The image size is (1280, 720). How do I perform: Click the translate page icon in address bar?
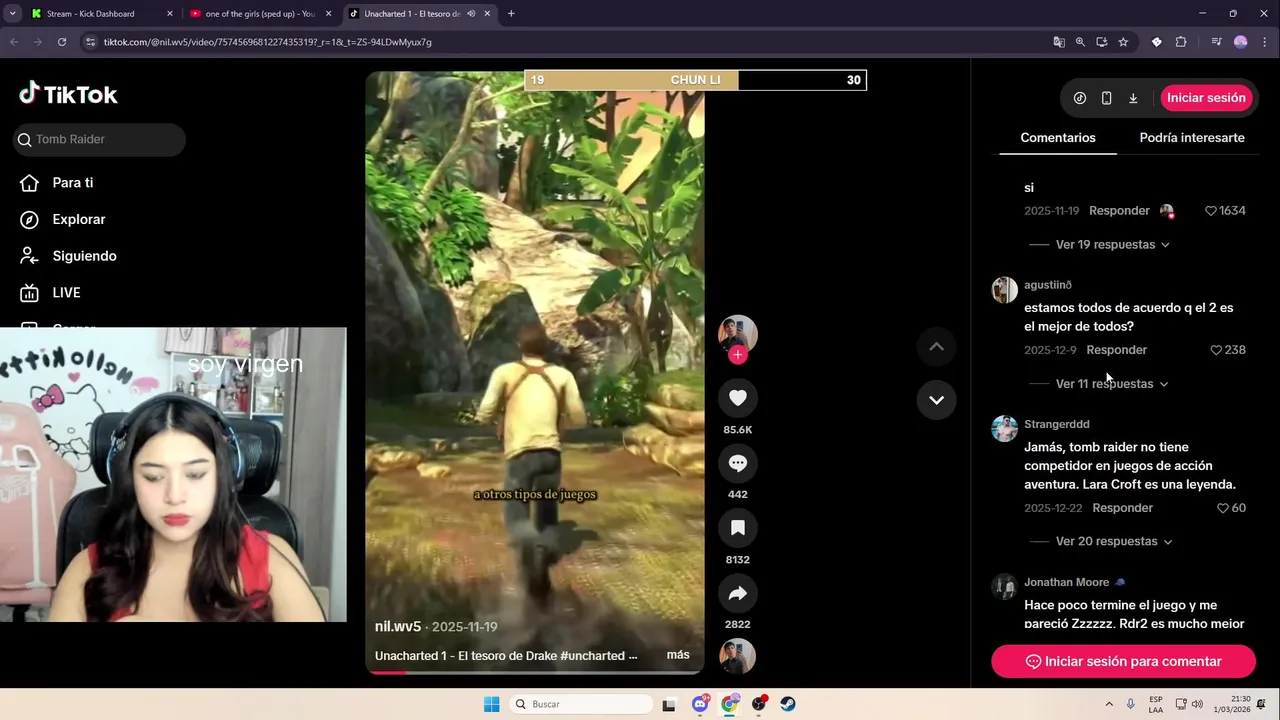(x=1059, y=42)
